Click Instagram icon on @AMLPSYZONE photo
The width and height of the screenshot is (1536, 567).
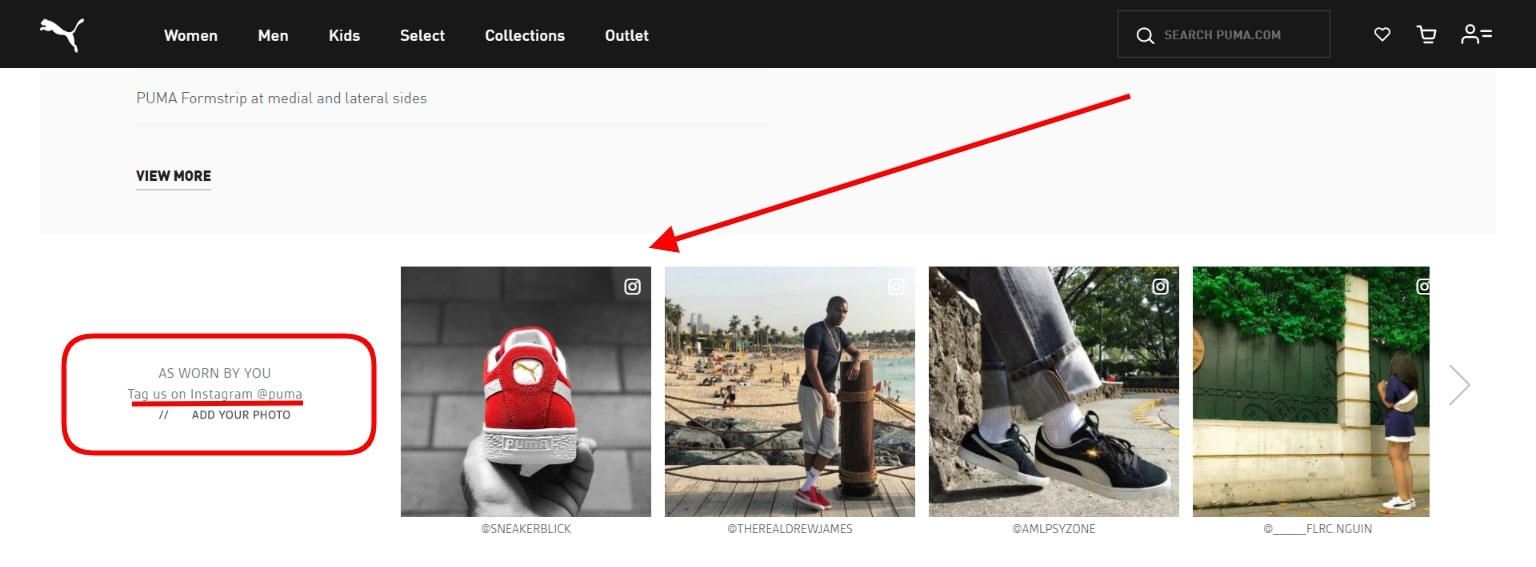coord(1160,287)
